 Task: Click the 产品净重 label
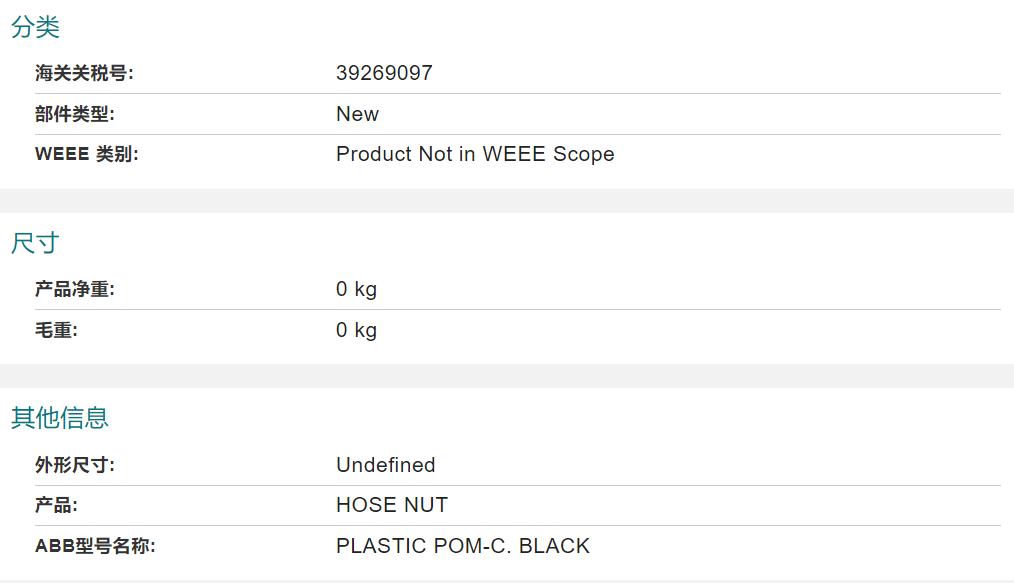click(x=74, y=289)
